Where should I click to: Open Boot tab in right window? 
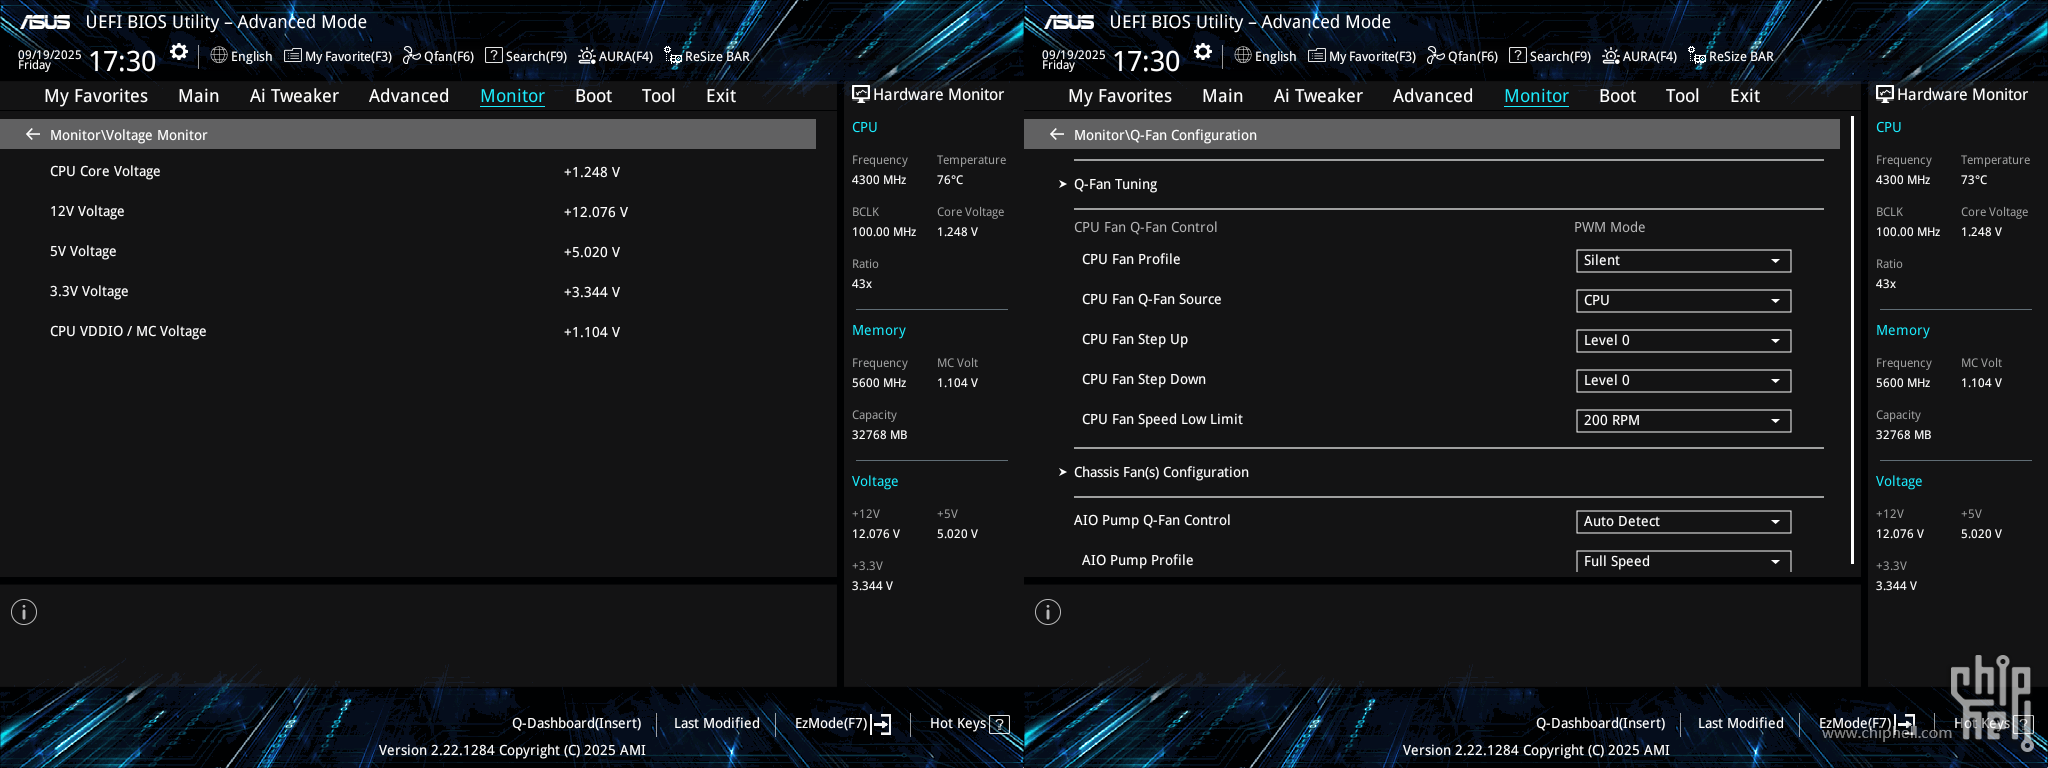tap(1617, 96)
